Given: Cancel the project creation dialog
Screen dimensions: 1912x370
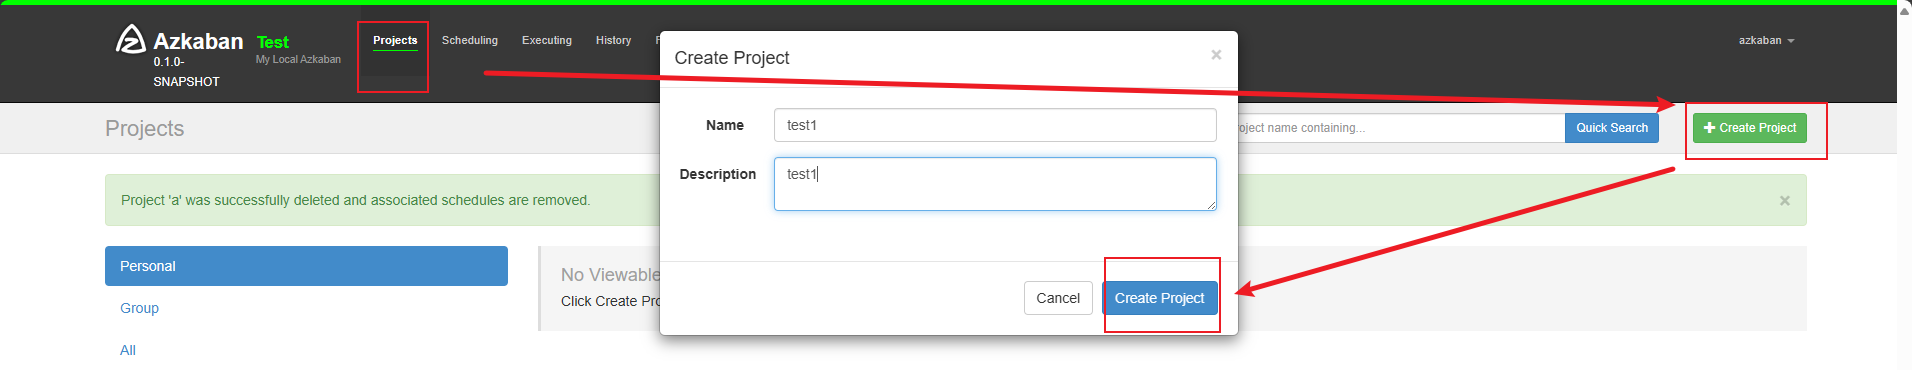Looking at the screenshot, I should (1058, 298).
